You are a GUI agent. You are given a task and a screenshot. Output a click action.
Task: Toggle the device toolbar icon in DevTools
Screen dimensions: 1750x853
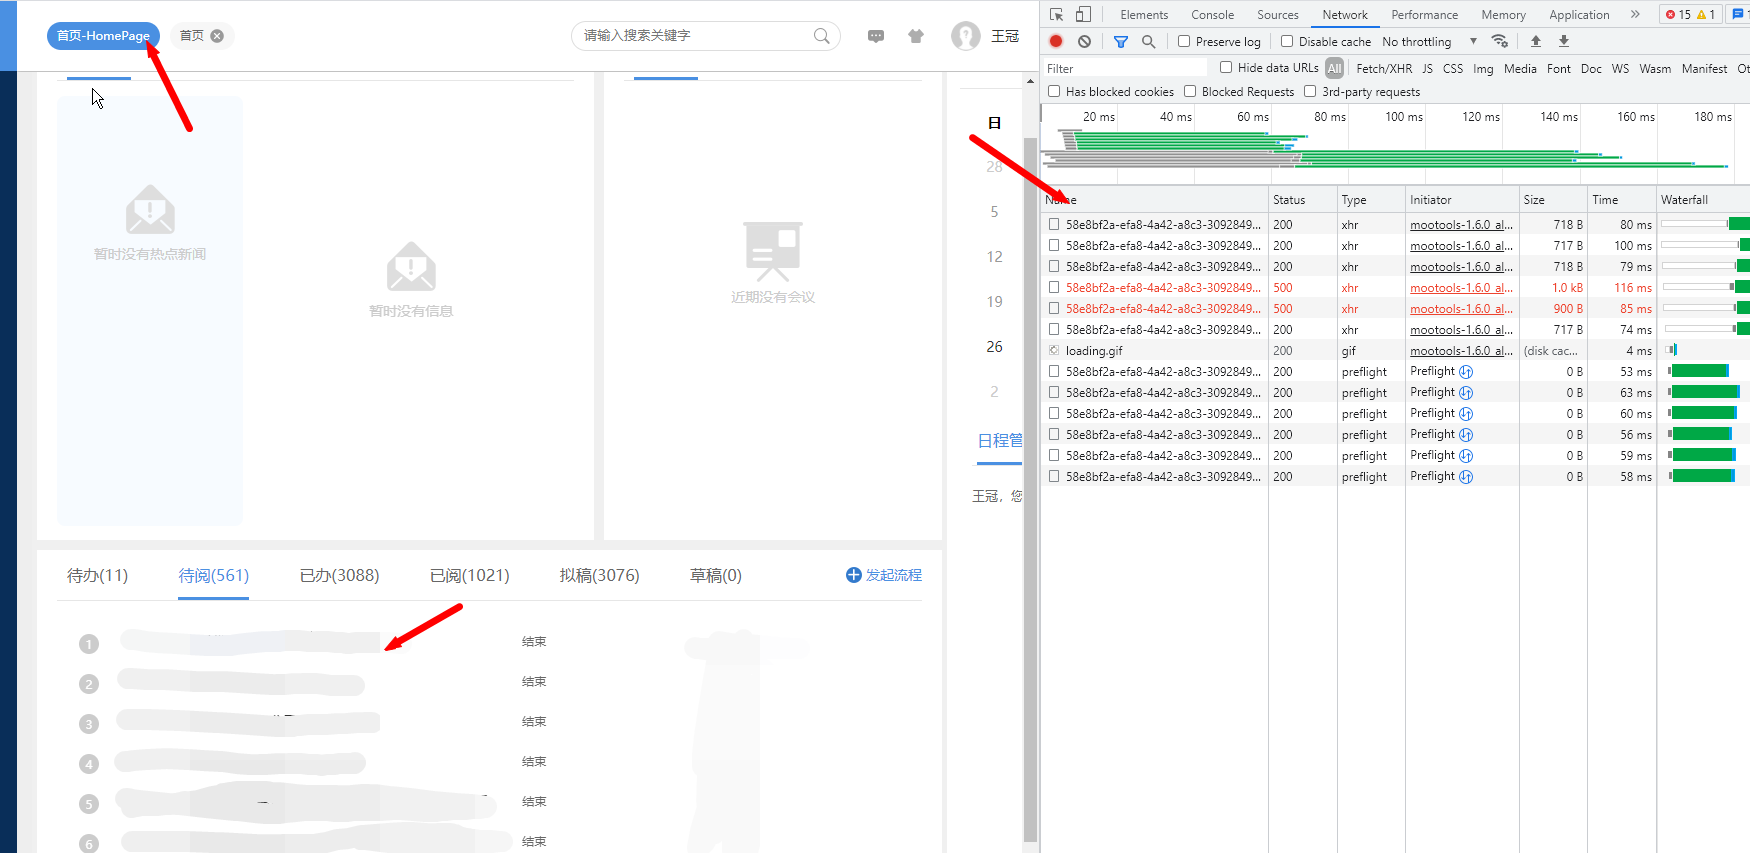coord(1083,15)
